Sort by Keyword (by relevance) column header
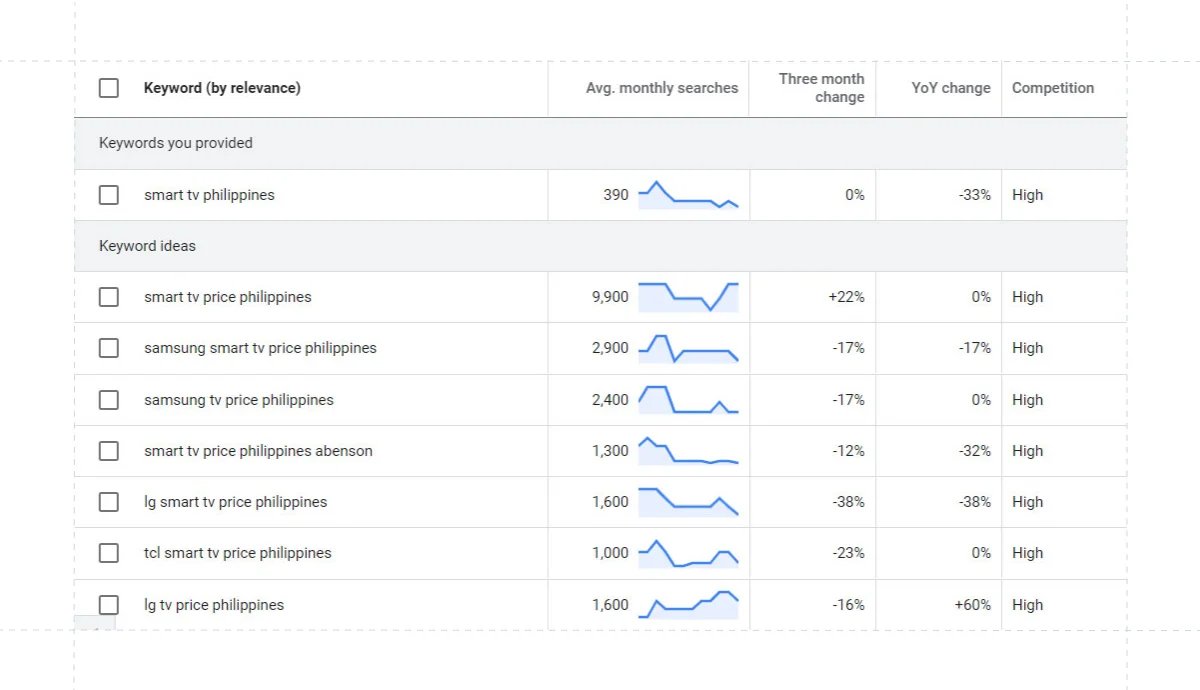Image resolution: width=1200 pixels, height=690 pixels. coord(222,88)
